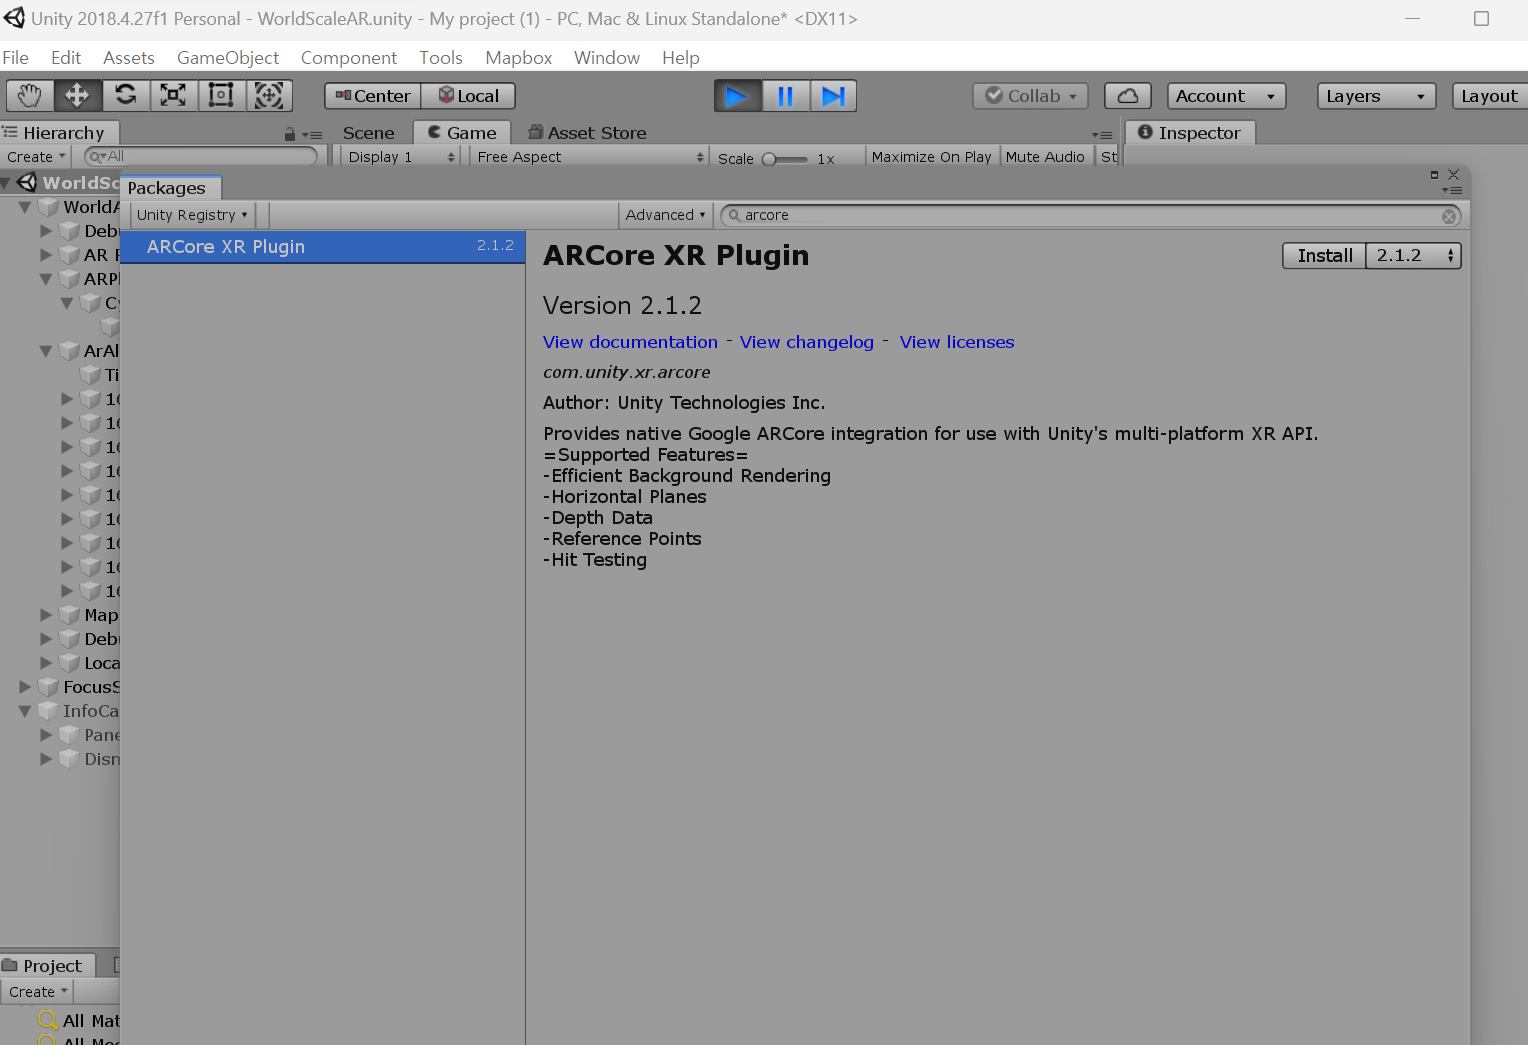
Task: Select the All Mat saved search
Action: tap(79, 1021)
